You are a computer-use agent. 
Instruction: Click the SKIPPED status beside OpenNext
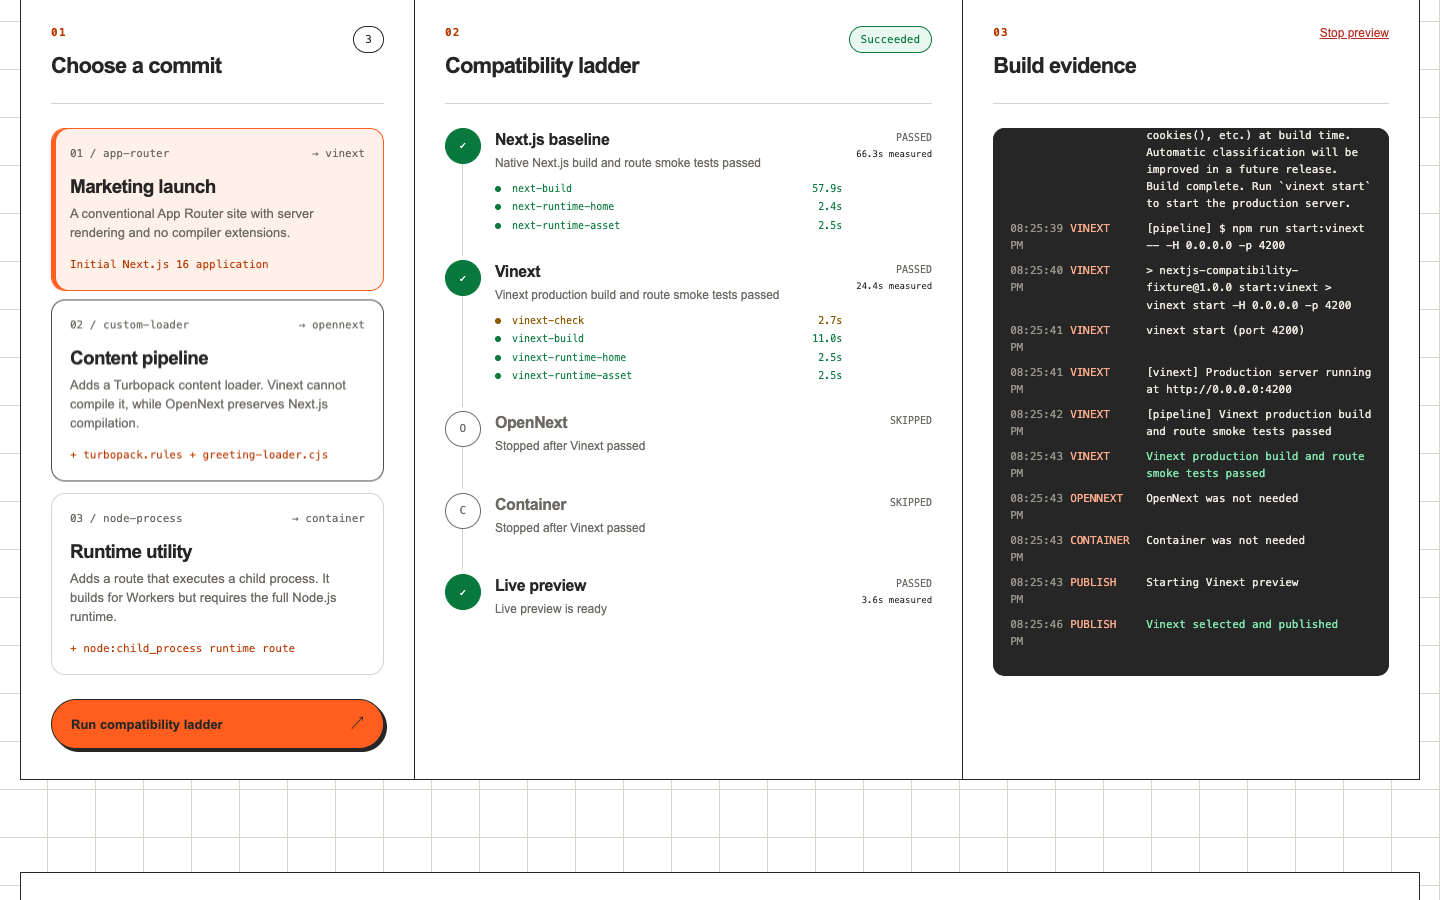[911, 421]
